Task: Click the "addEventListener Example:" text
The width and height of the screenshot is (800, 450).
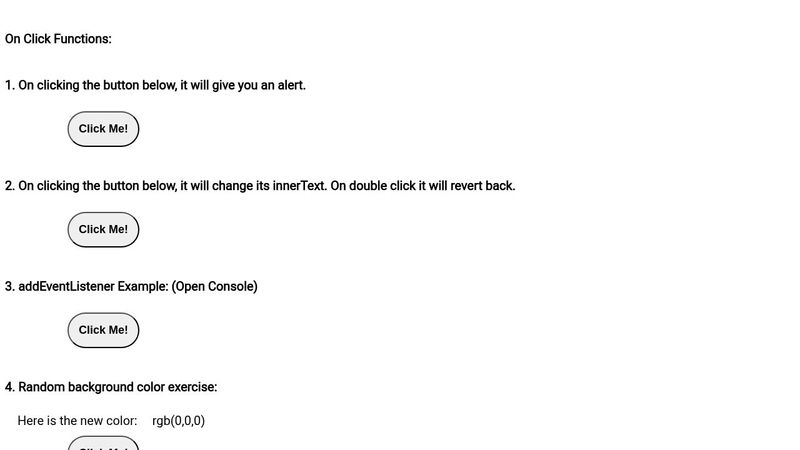Action: coord(93,286)
